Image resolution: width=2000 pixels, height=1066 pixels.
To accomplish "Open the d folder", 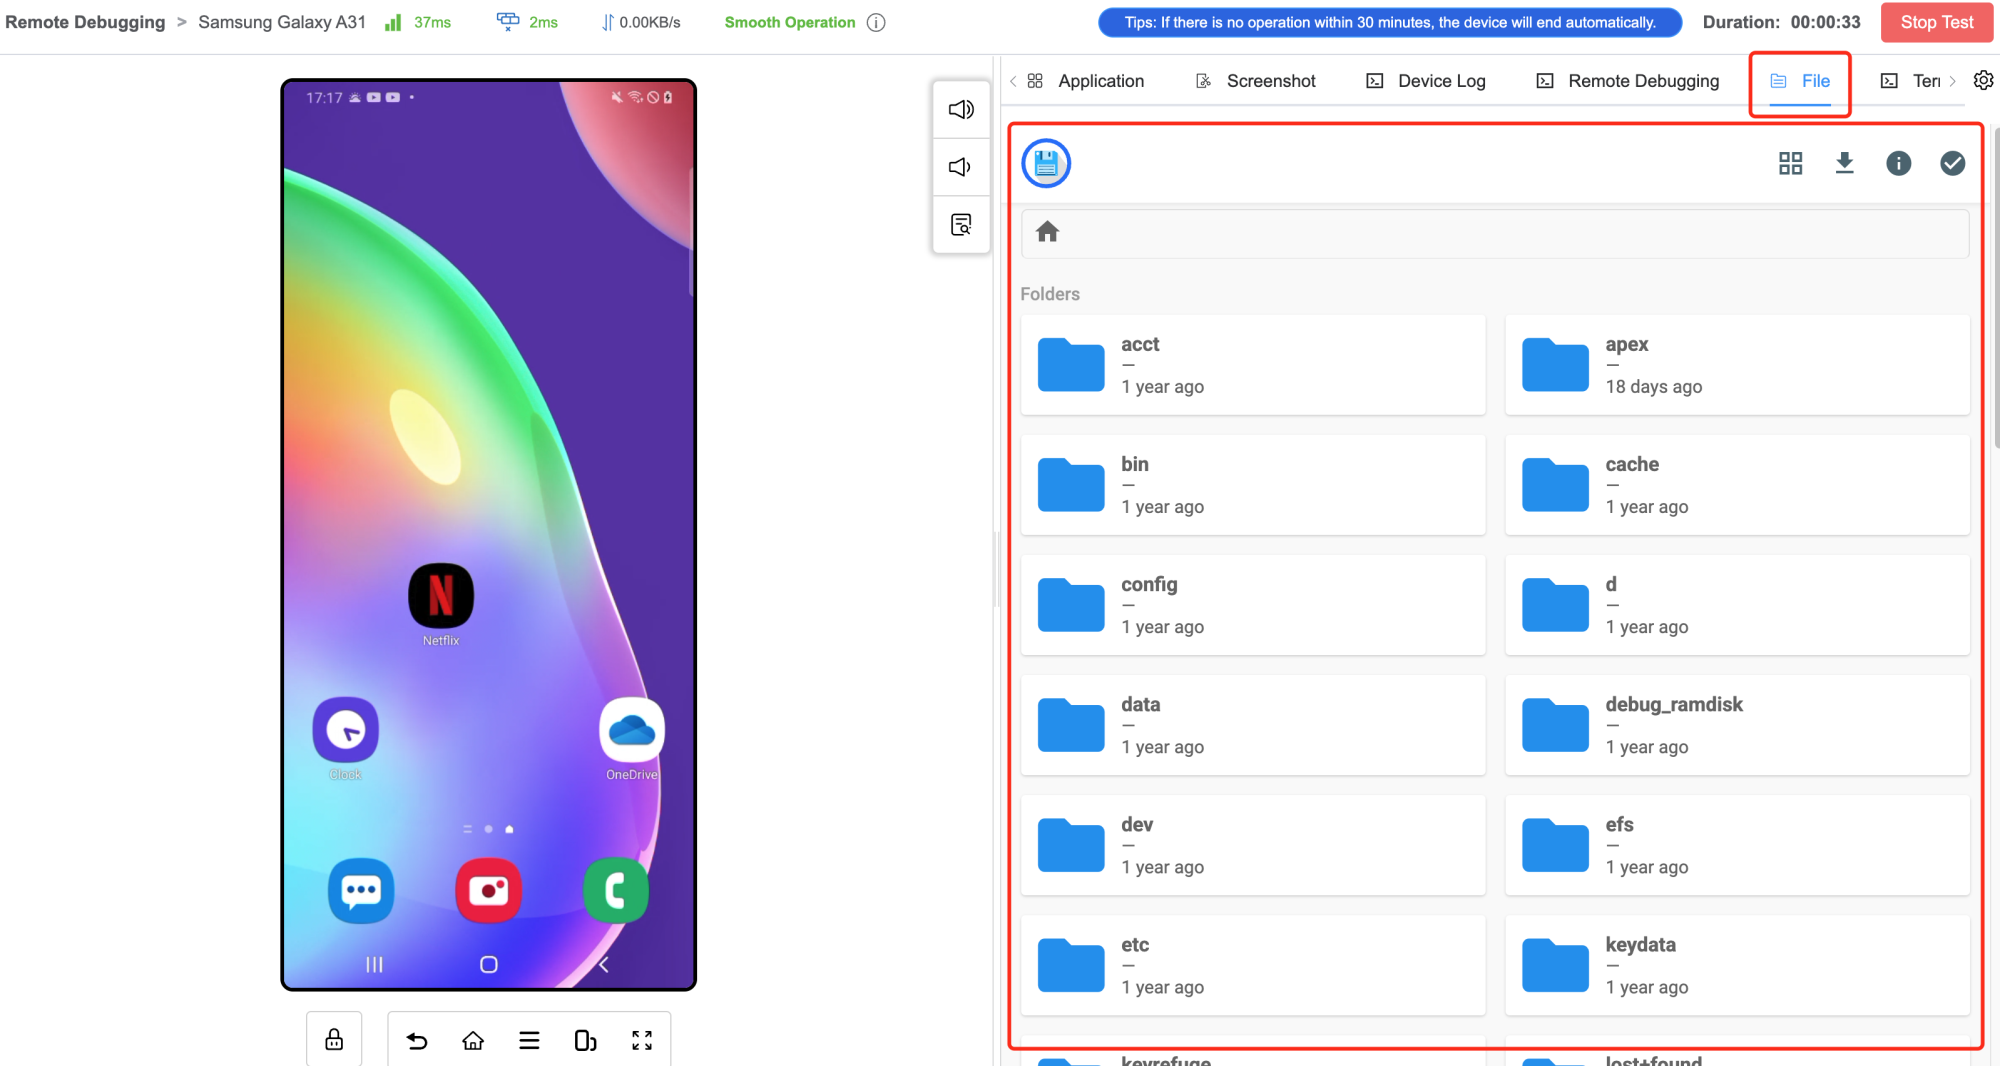I will click(x=1737, y=605).
